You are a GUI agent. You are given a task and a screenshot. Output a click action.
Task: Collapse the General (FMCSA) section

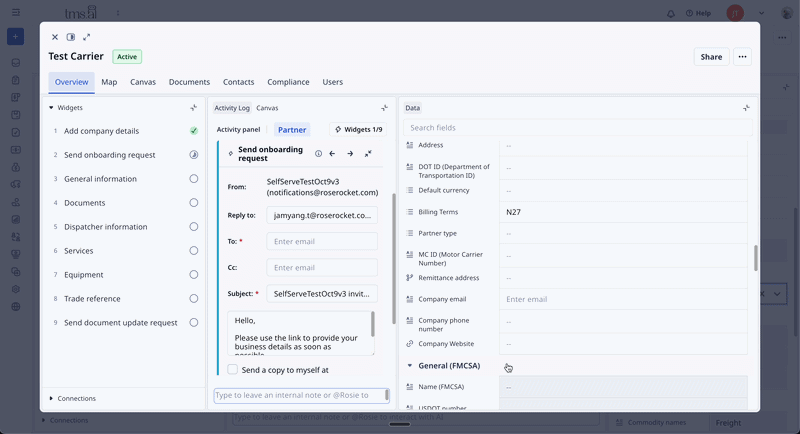(409, 366)
